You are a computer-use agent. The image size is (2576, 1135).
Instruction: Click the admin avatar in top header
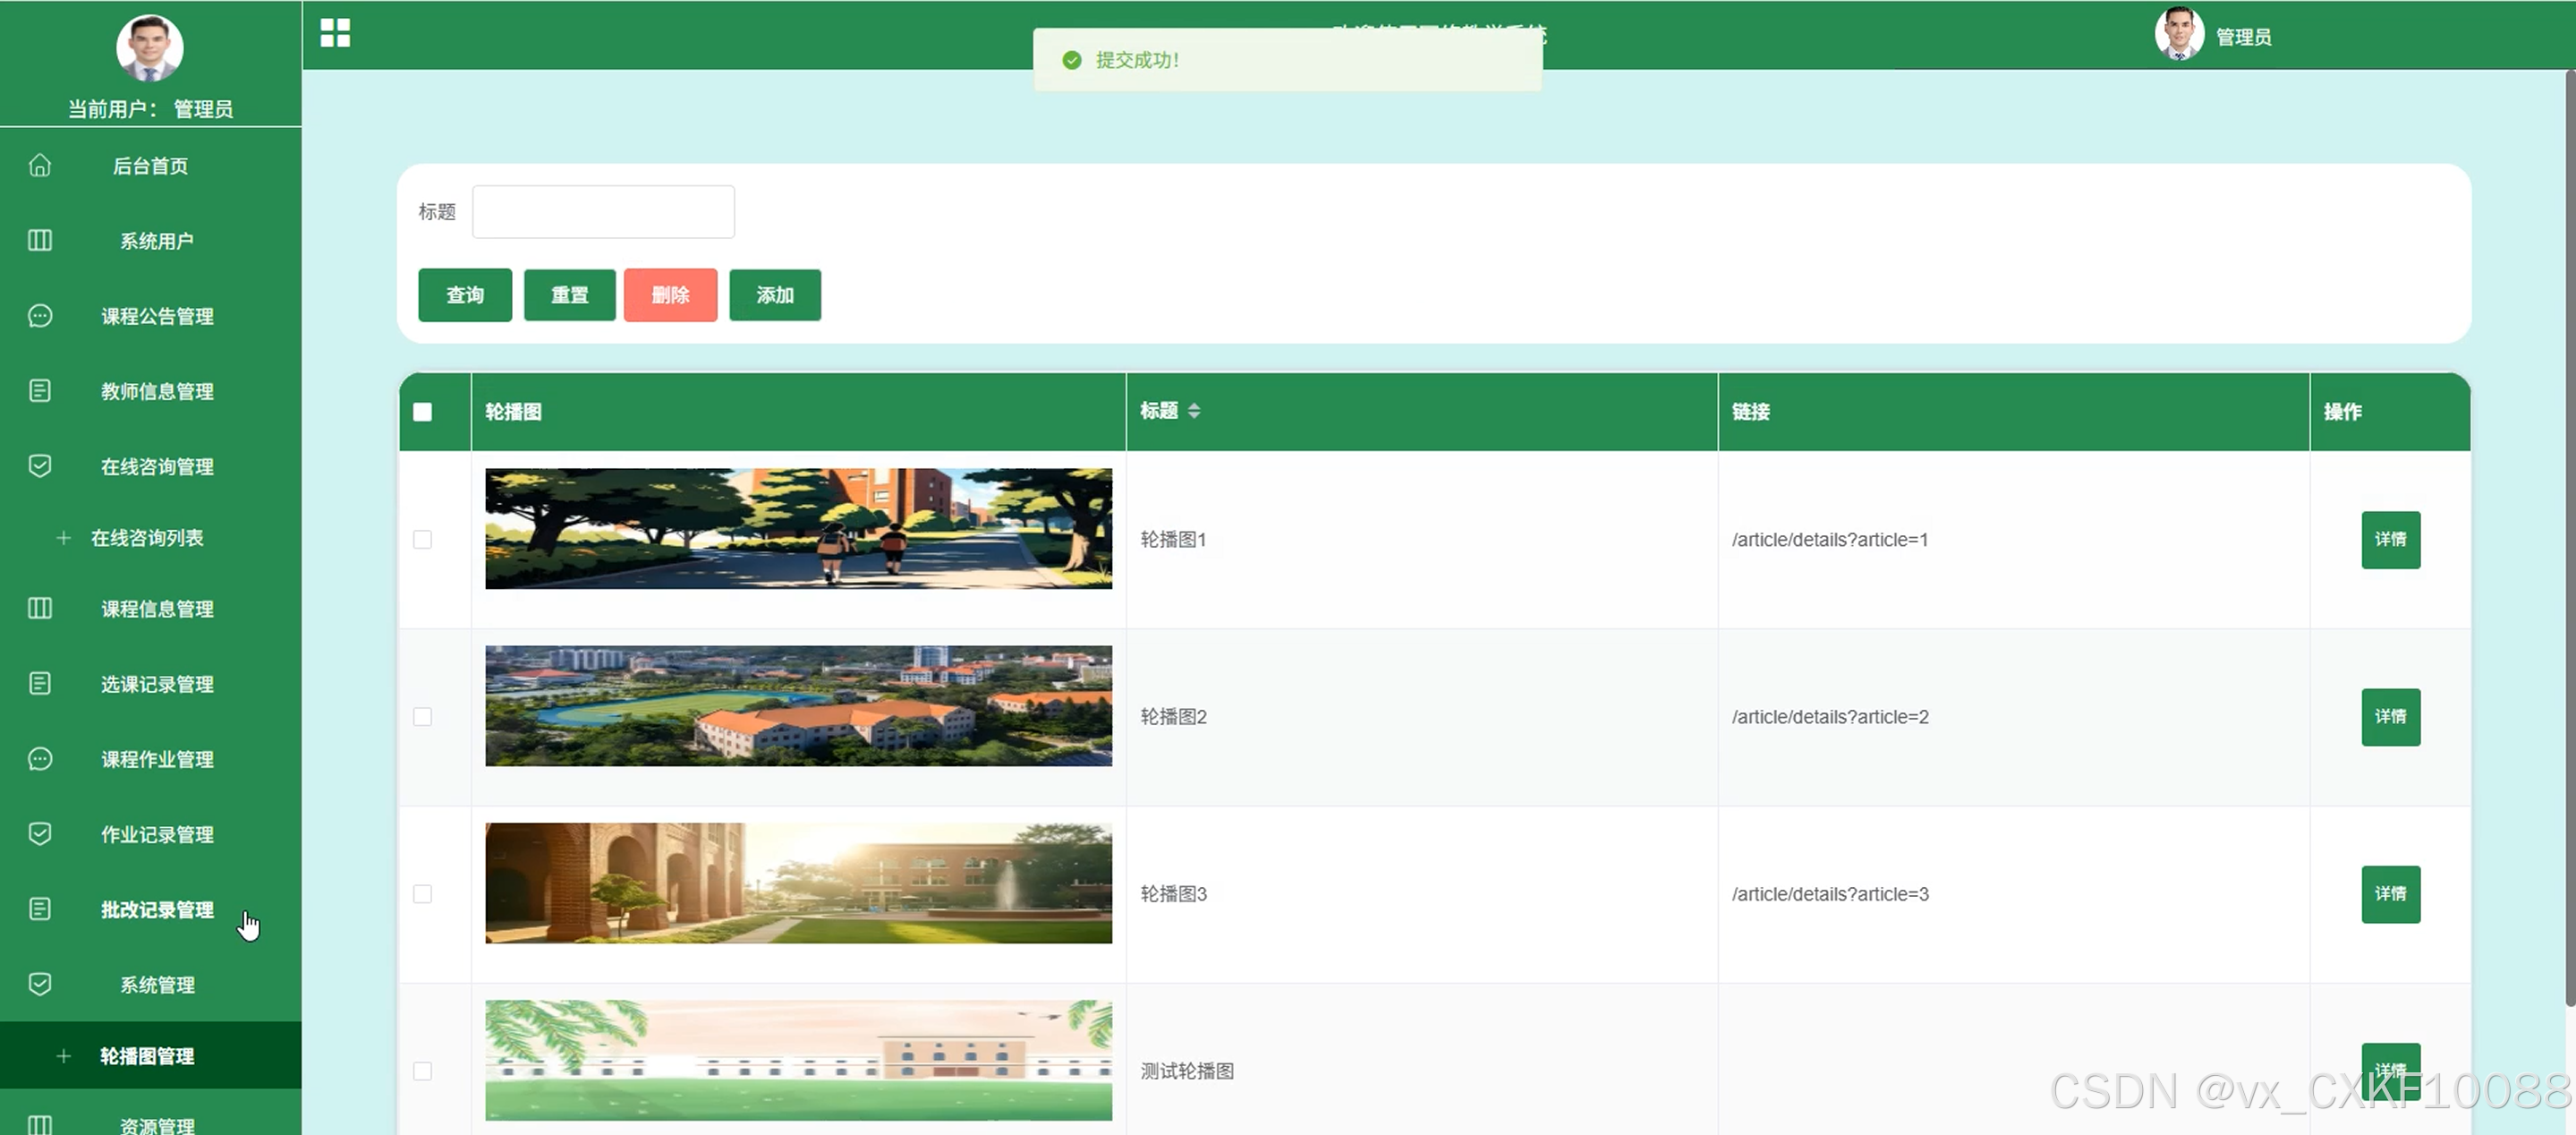click(x=2178, y=35)
